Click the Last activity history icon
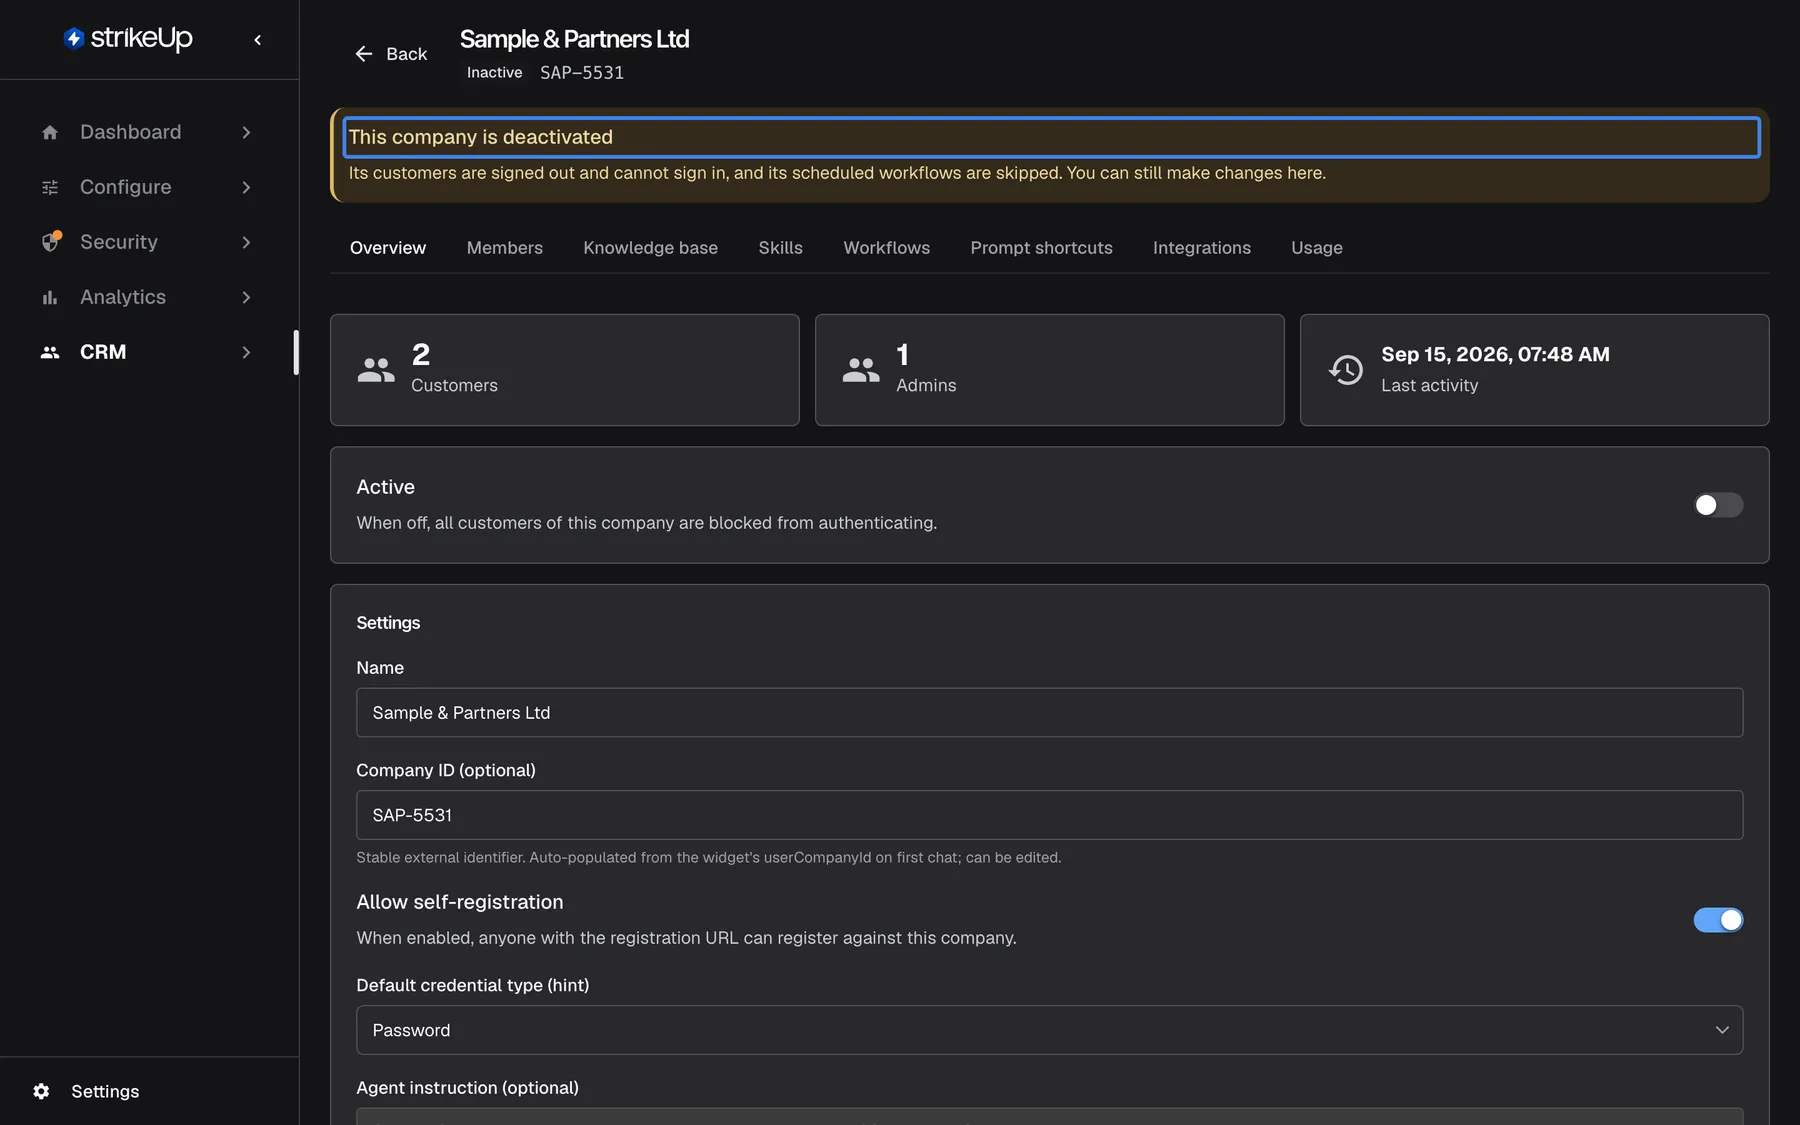The image size is (1800, 1125). click(1346, 370)
